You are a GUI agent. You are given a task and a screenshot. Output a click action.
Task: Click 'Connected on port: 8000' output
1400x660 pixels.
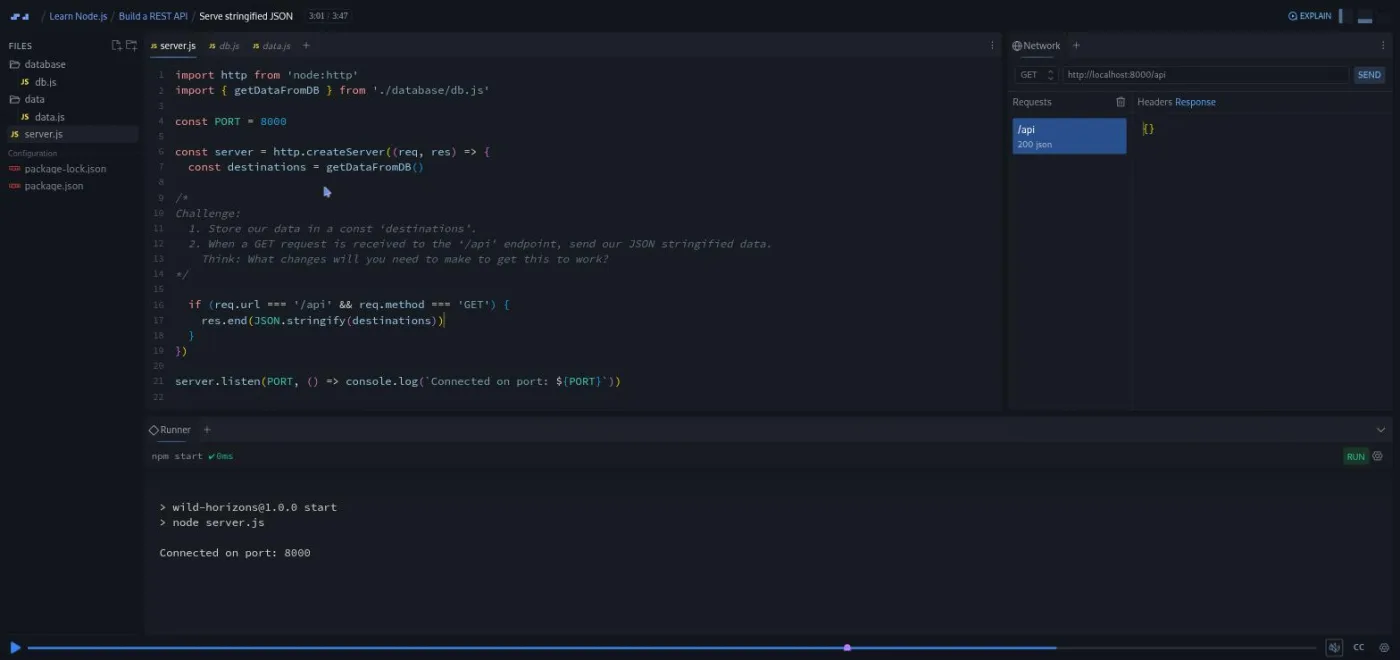(x=235, y=552)
